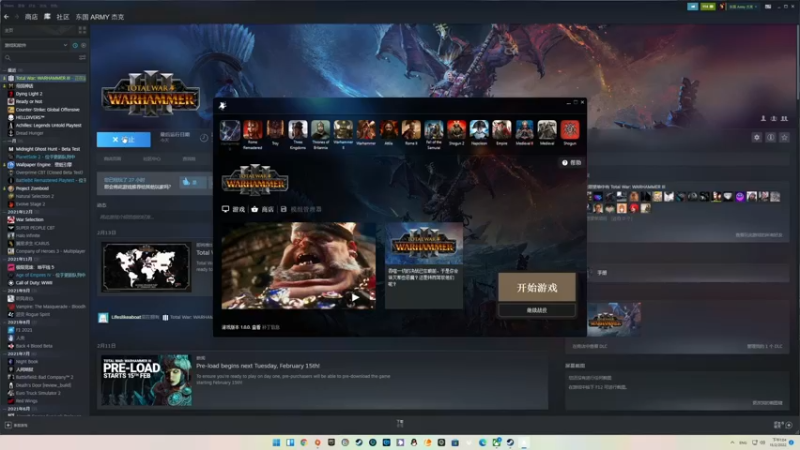Toggle favorite star on Steam game page
This screenshot has width=800, height=450.
pos(785,137)
